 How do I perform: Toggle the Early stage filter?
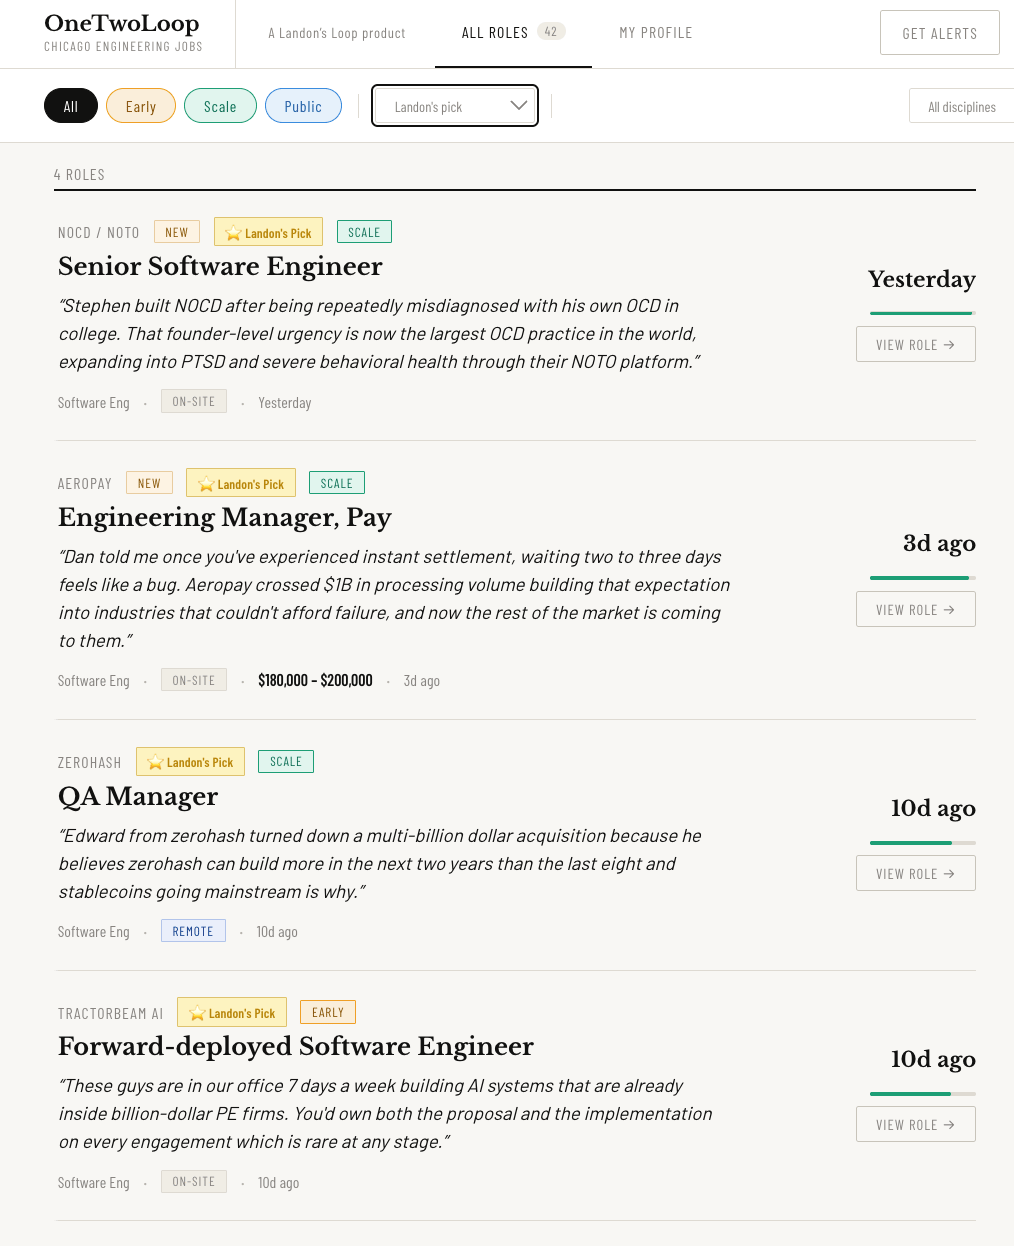click(x=141, y=106)
